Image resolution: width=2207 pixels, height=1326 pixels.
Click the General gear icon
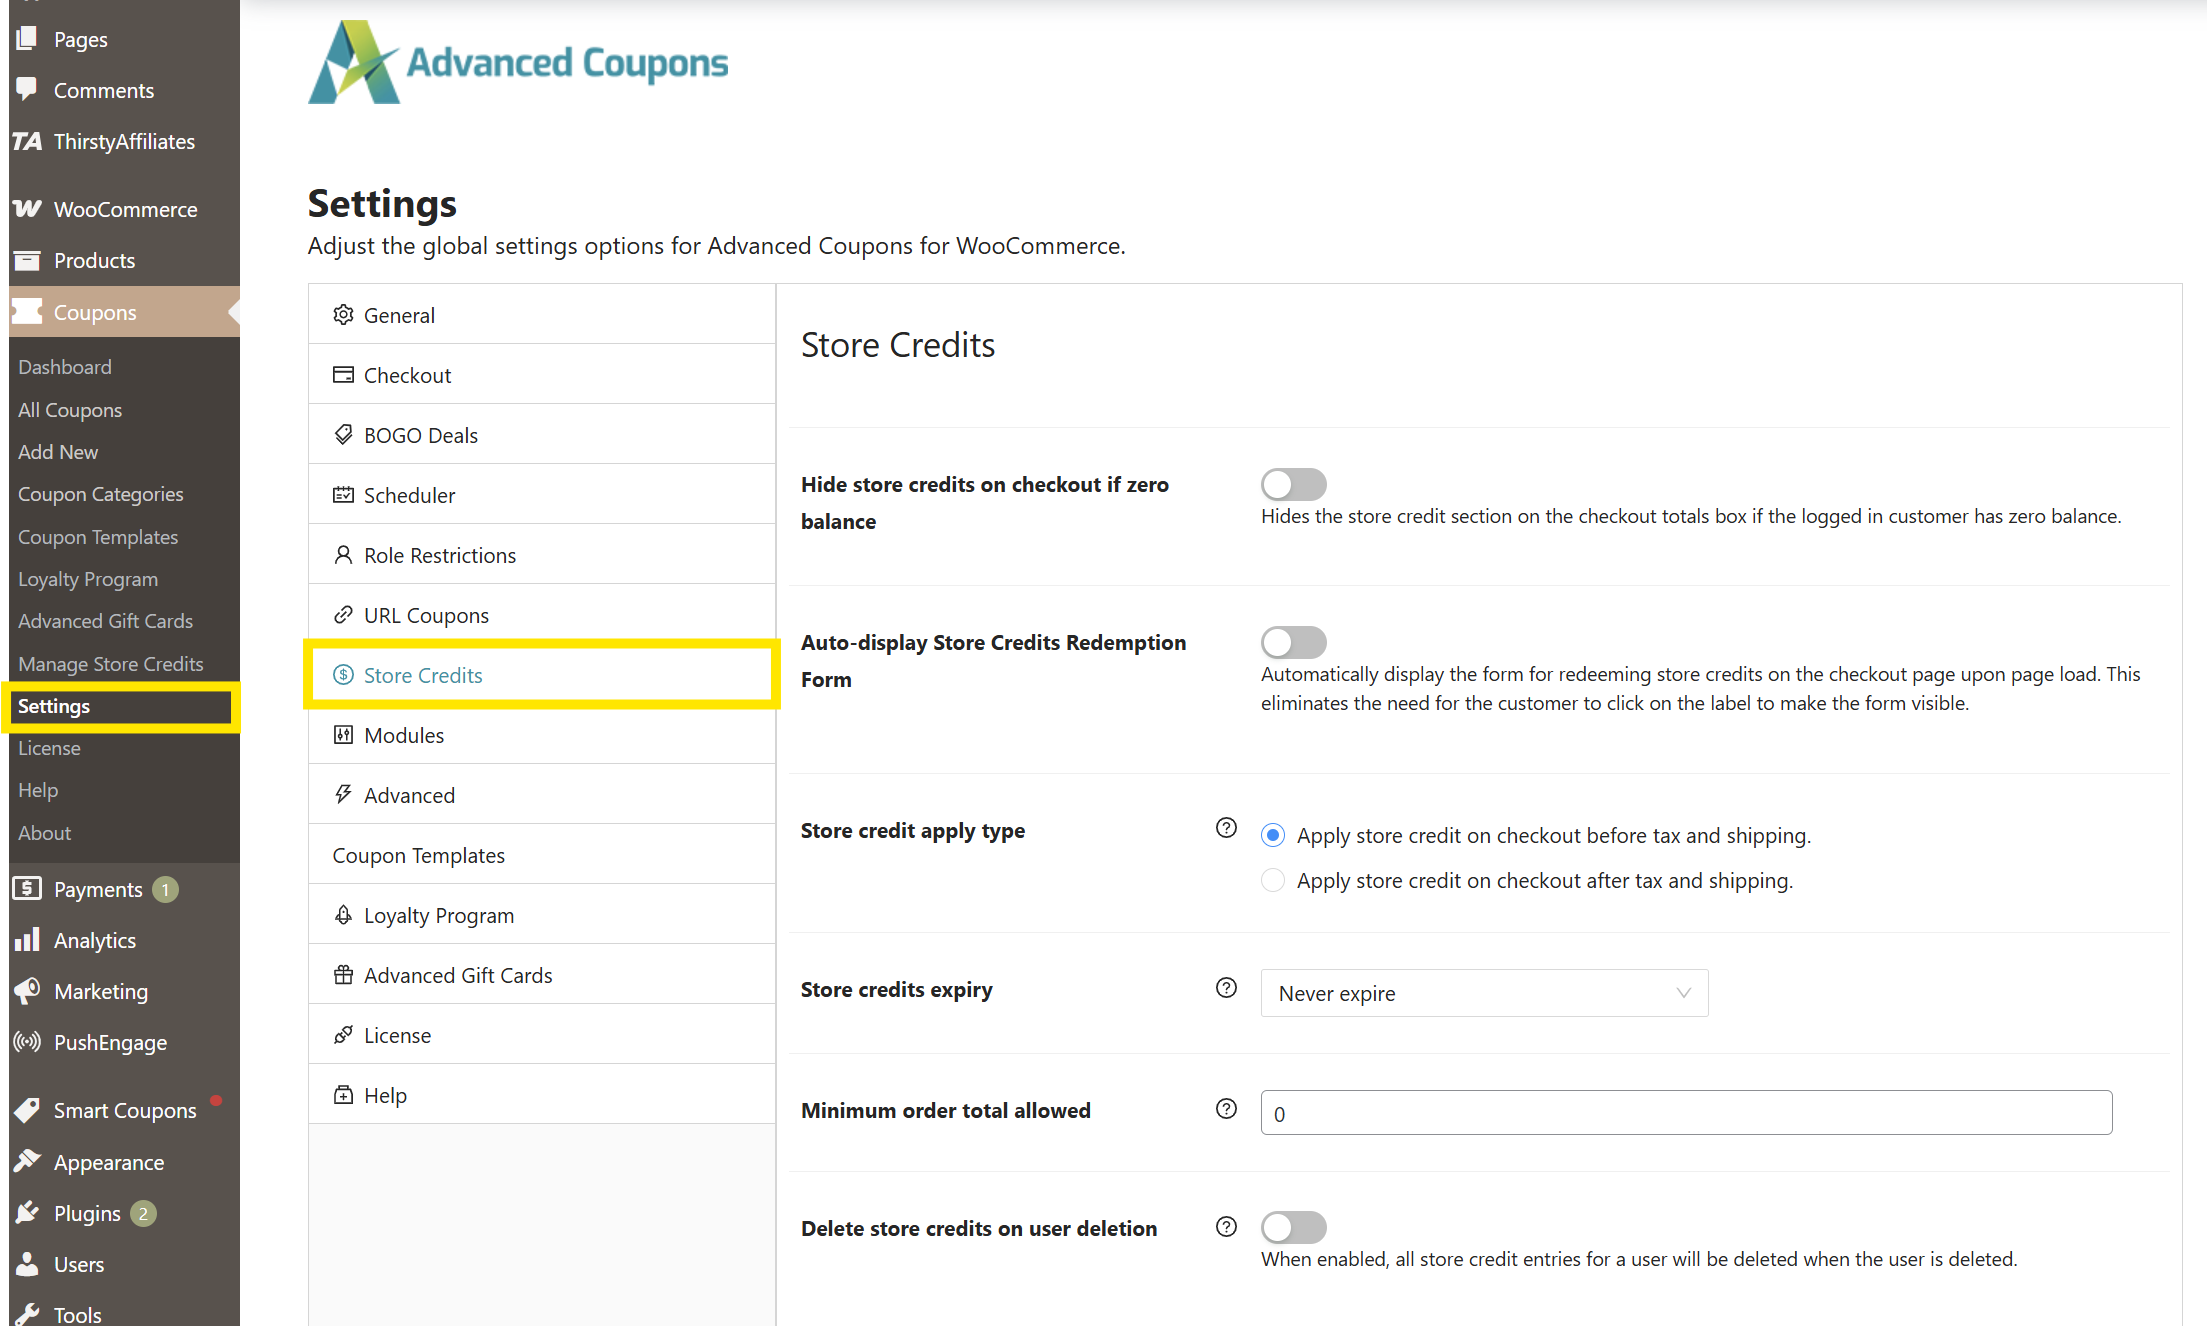coord(343,314)
